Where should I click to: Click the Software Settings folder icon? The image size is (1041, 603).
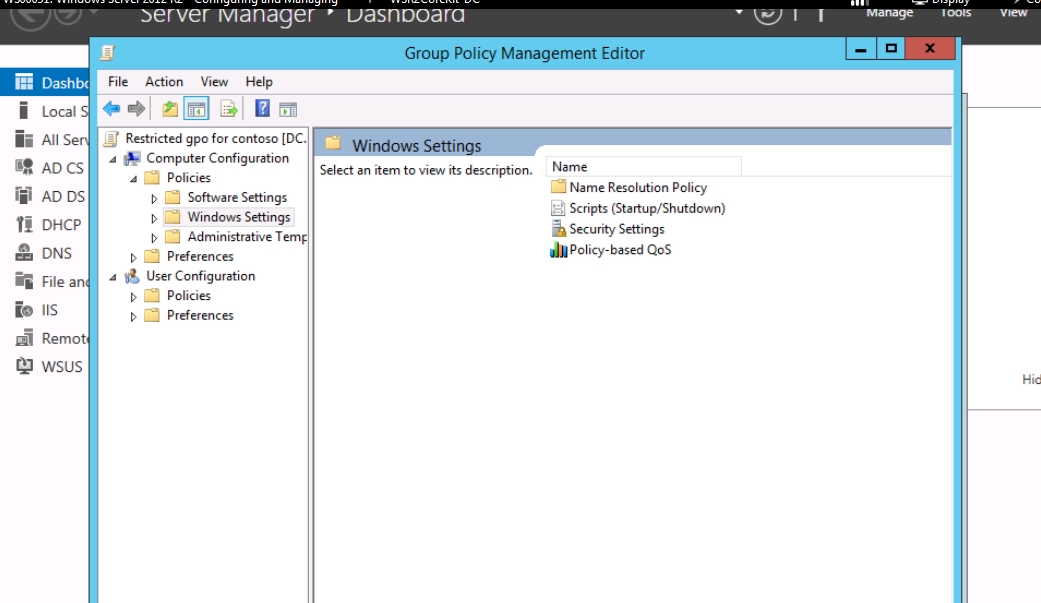pos(173,197)
